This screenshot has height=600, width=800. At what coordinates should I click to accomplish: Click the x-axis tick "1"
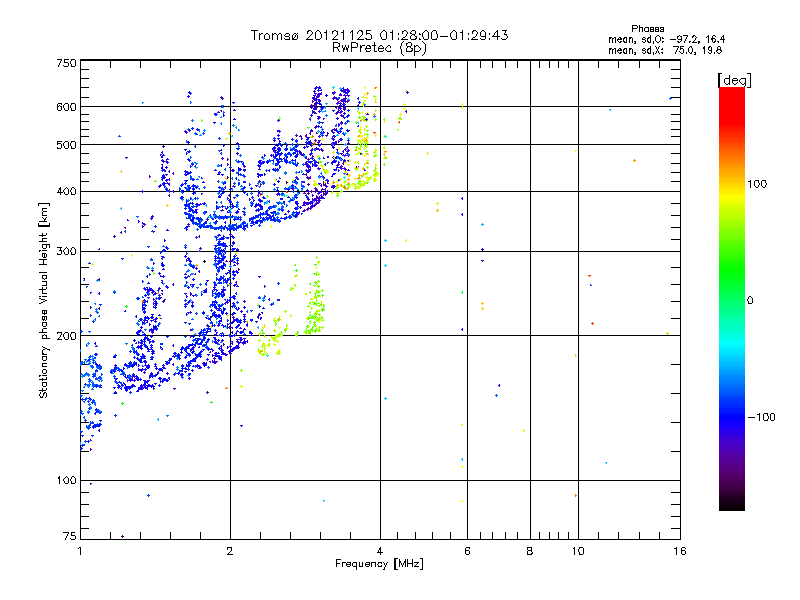(80, 551)
